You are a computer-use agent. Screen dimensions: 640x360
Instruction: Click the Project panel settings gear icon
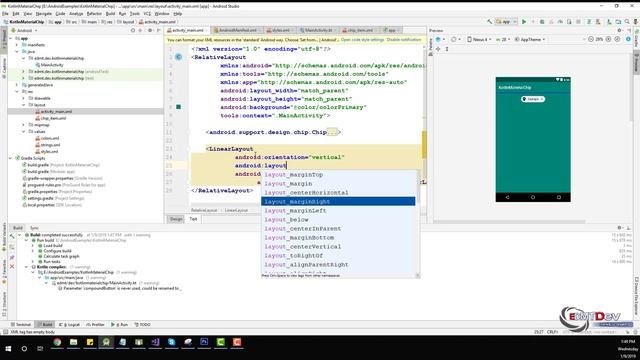tap(150, 30)
